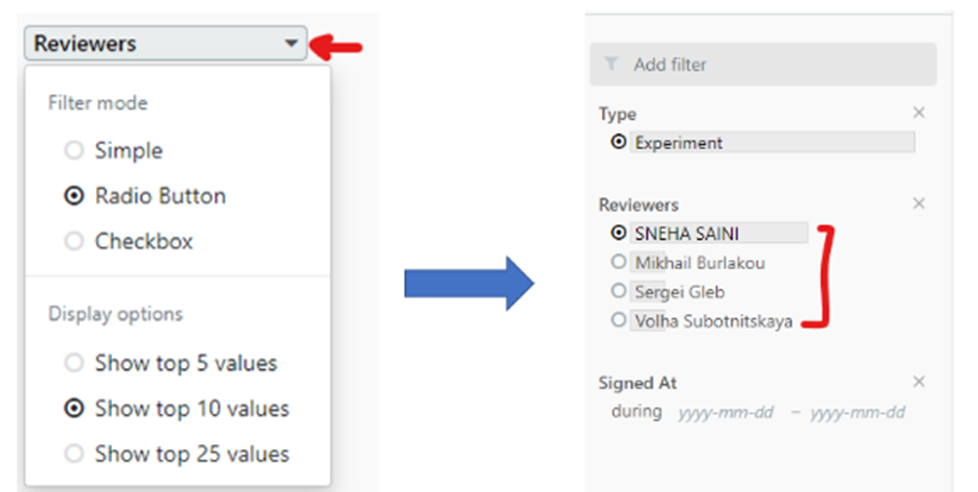This screenshot has height=492, width=978.
Task: Select reviewer Volha Subotnitskaya
Action: [x=618, y=321]
